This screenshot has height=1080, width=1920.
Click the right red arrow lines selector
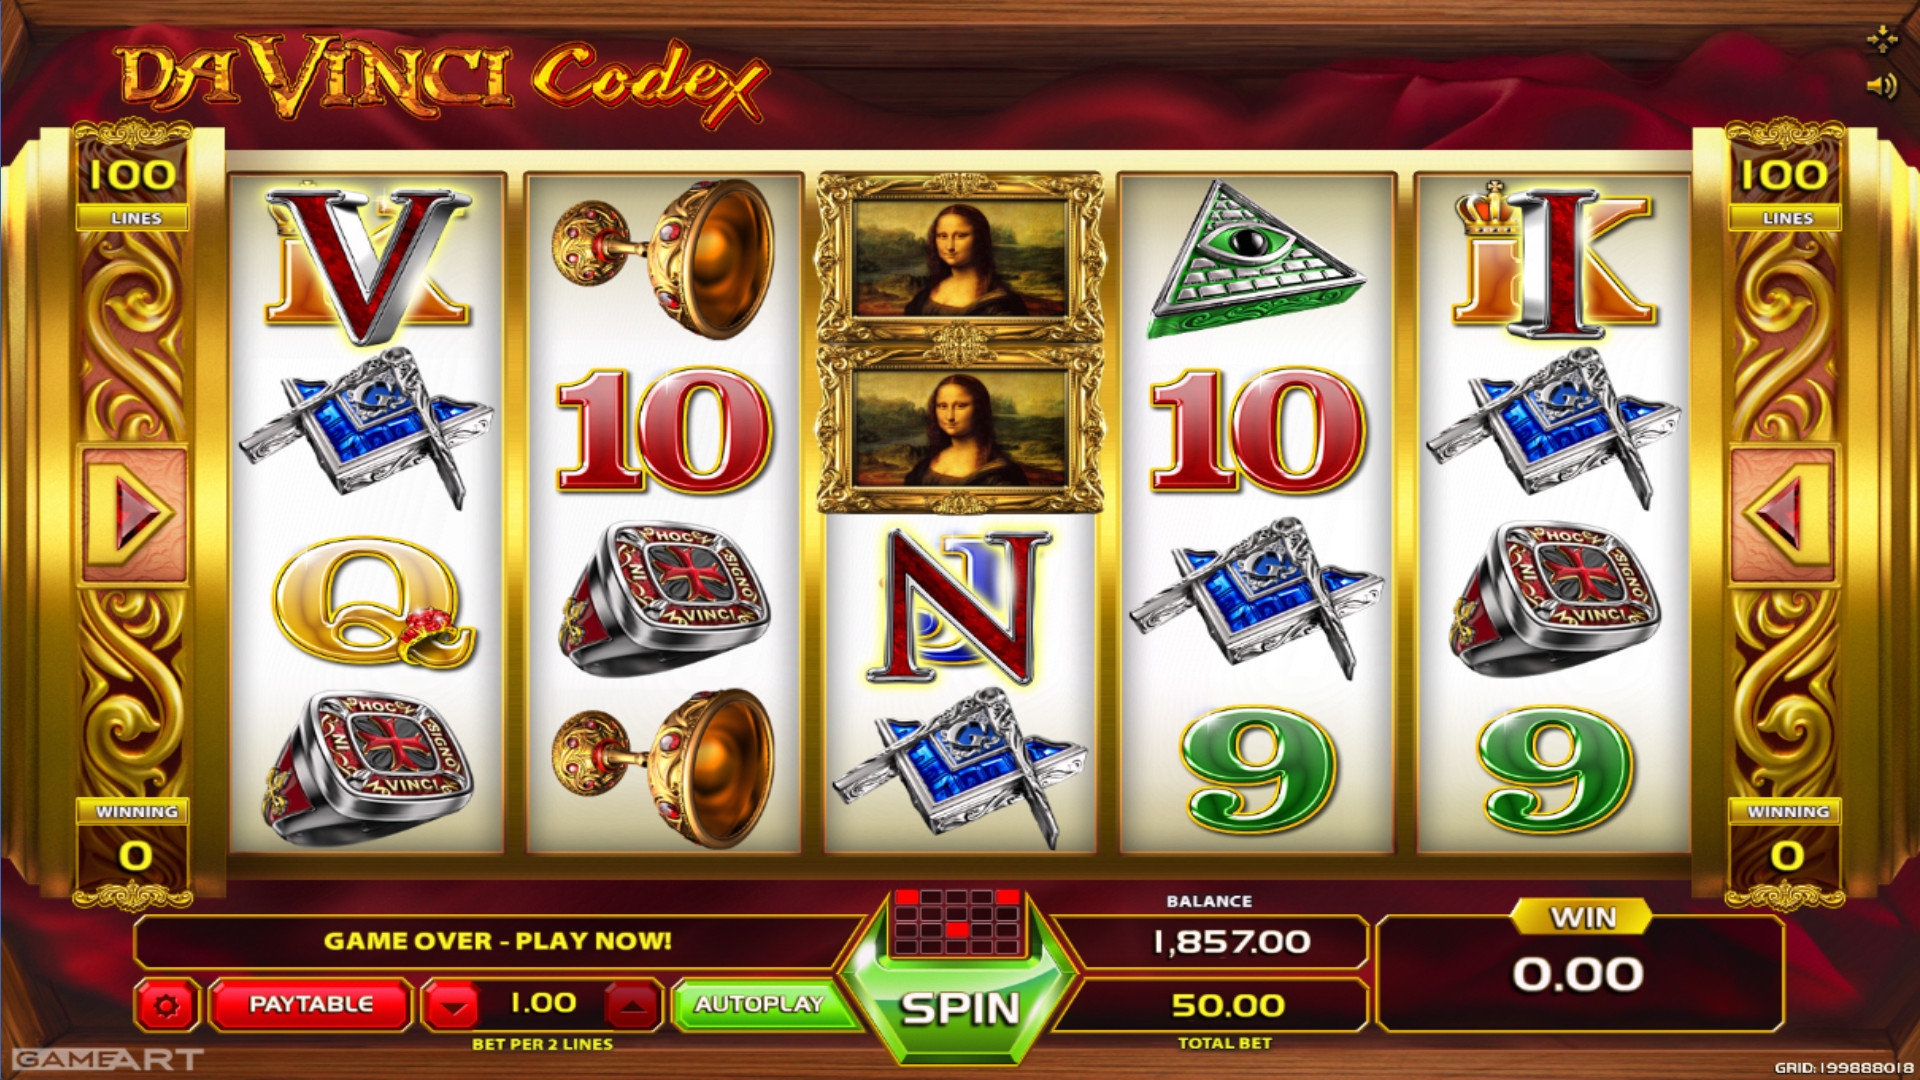1784,514
